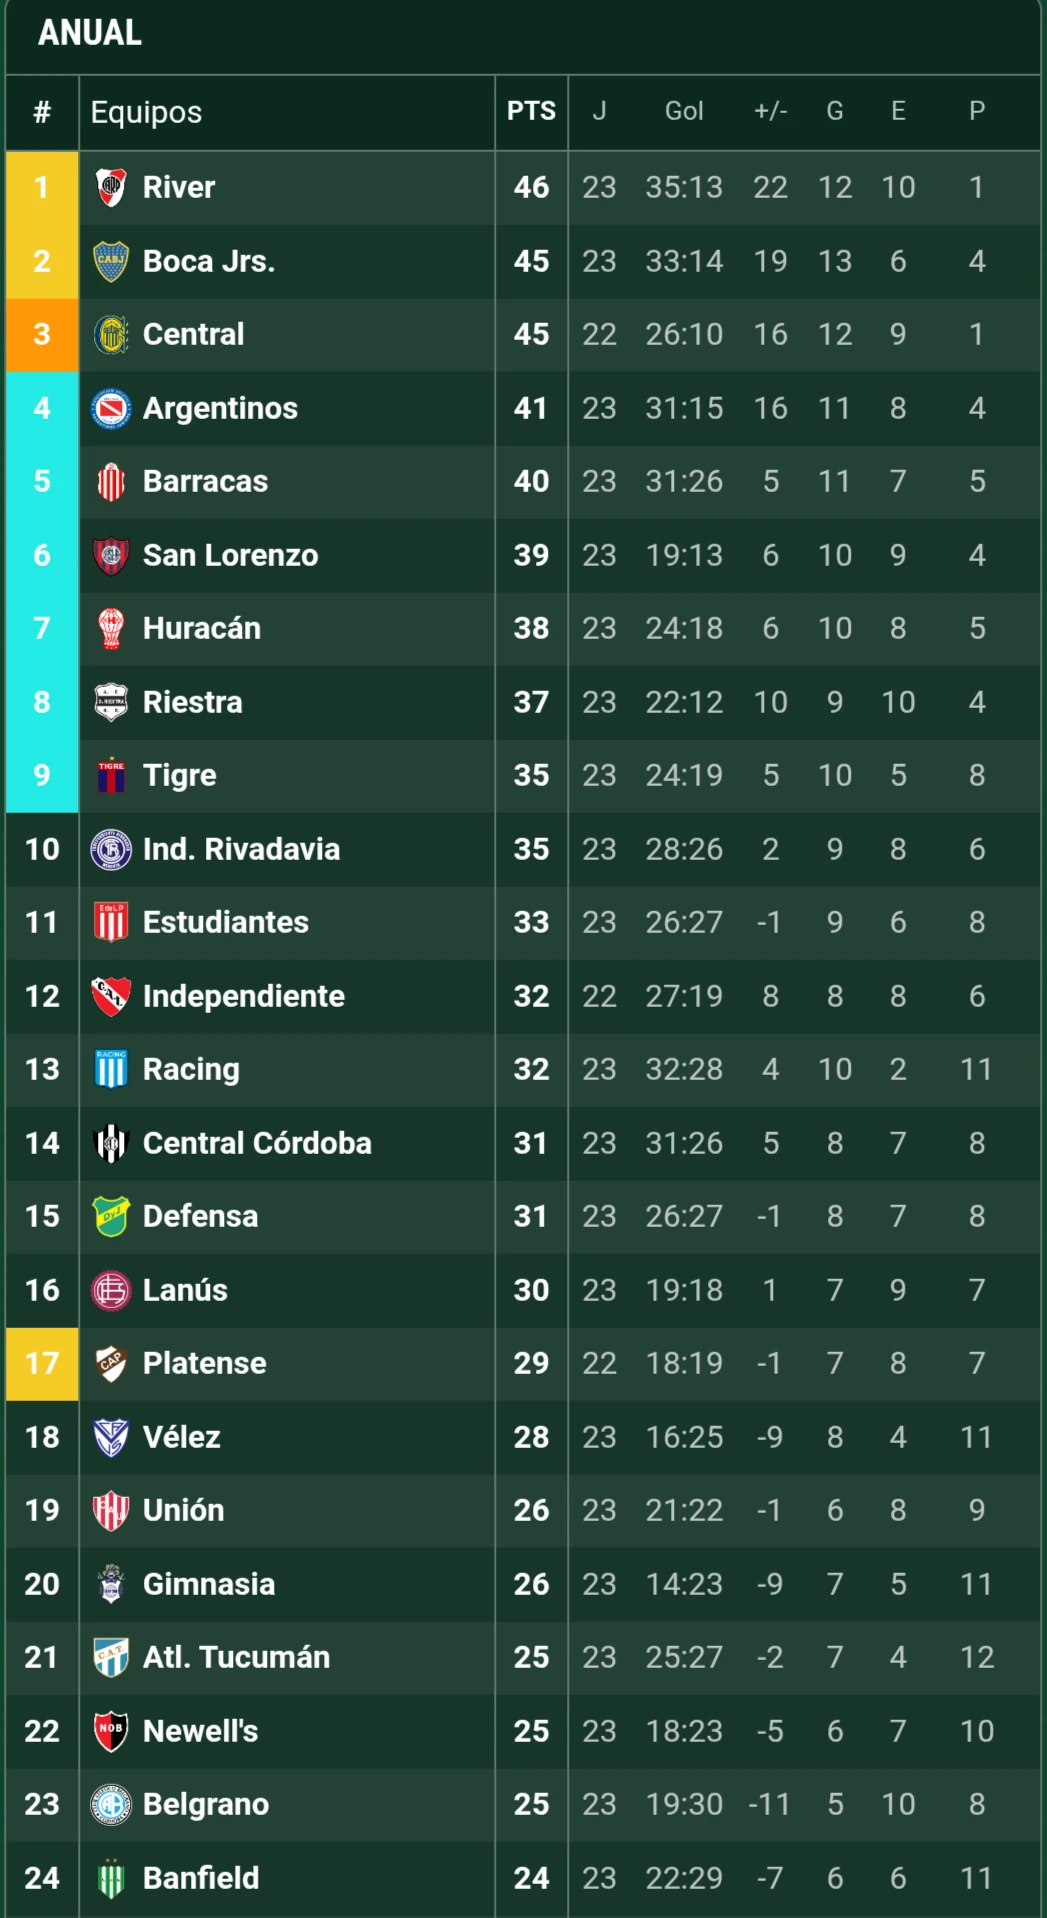
Task: Click the Equipos column header
Action: click(x=146, y=112)
